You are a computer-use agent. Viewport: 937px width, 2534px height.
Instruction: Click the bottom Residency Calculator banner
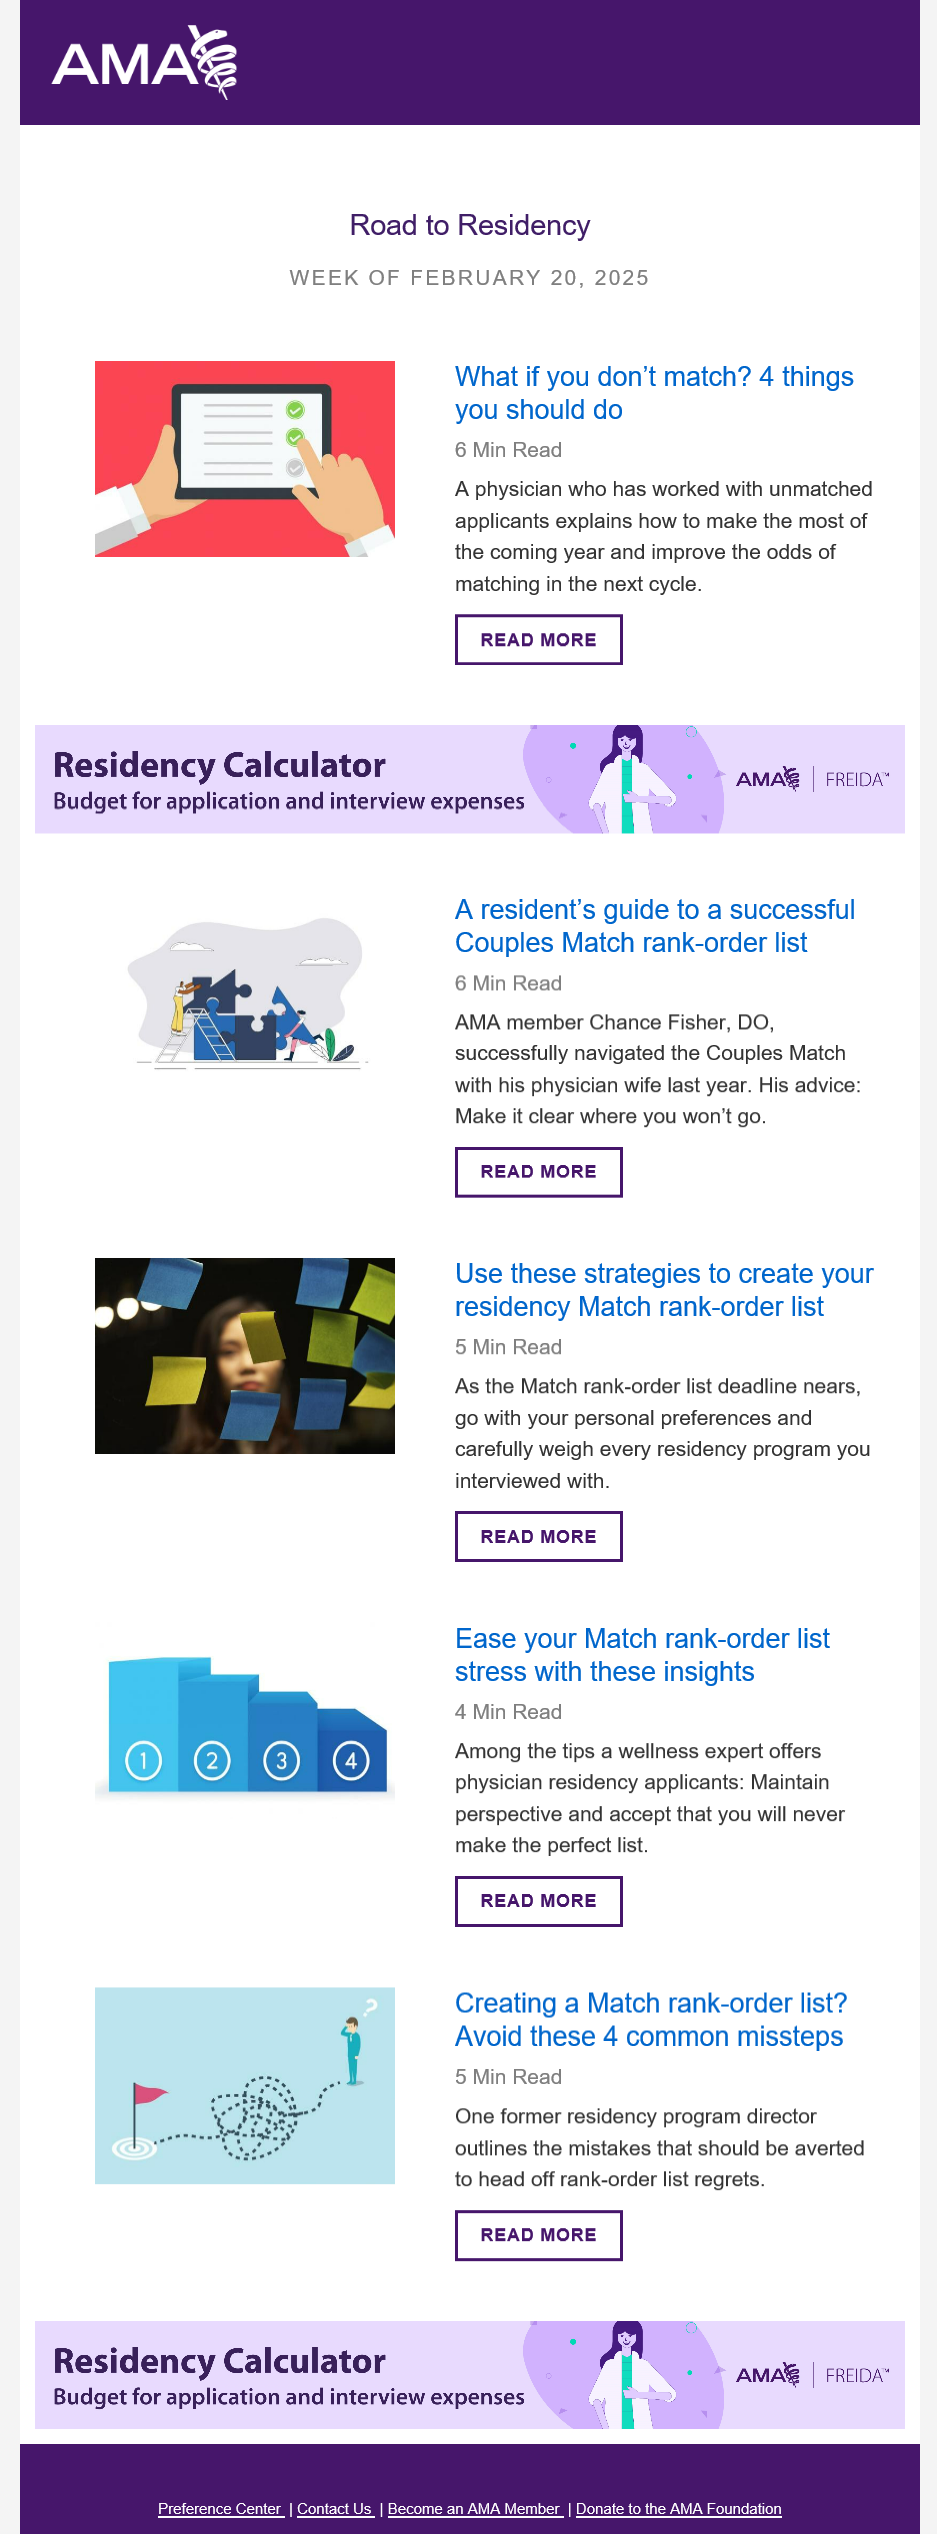[x=470, y=2375]
